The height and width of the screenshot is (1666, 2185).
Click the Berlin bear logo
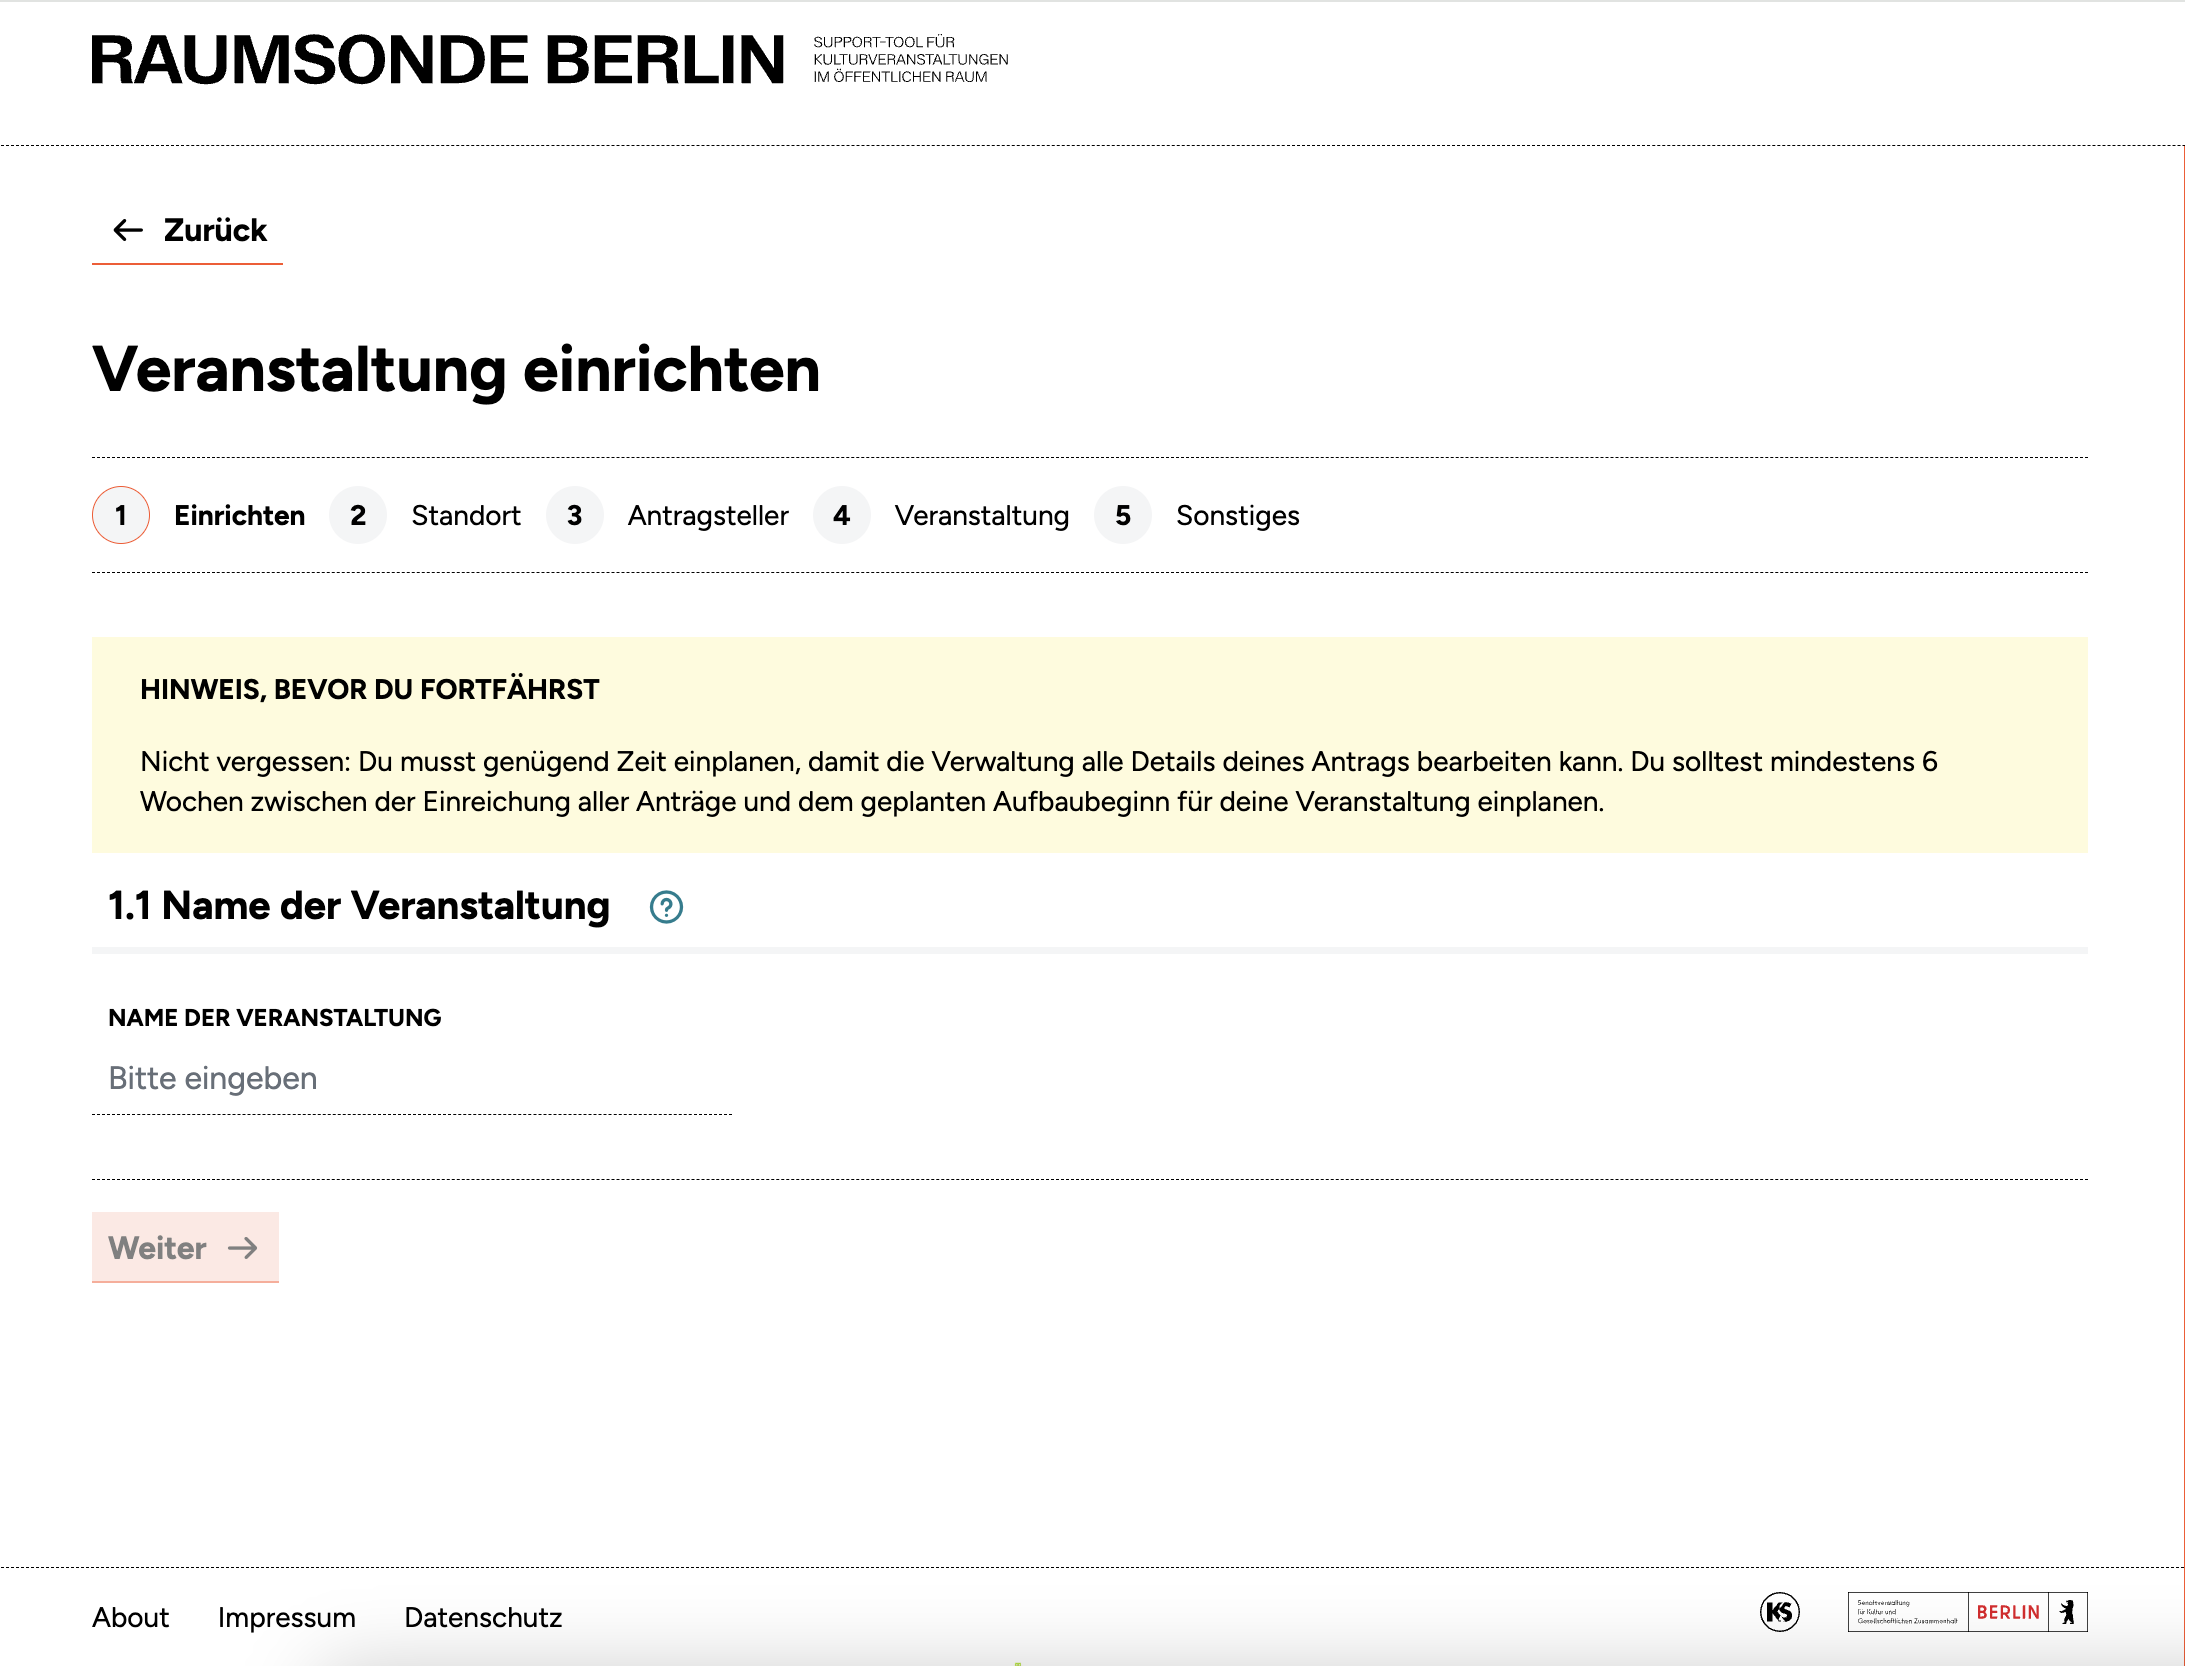click(x=2067, y=1612)
